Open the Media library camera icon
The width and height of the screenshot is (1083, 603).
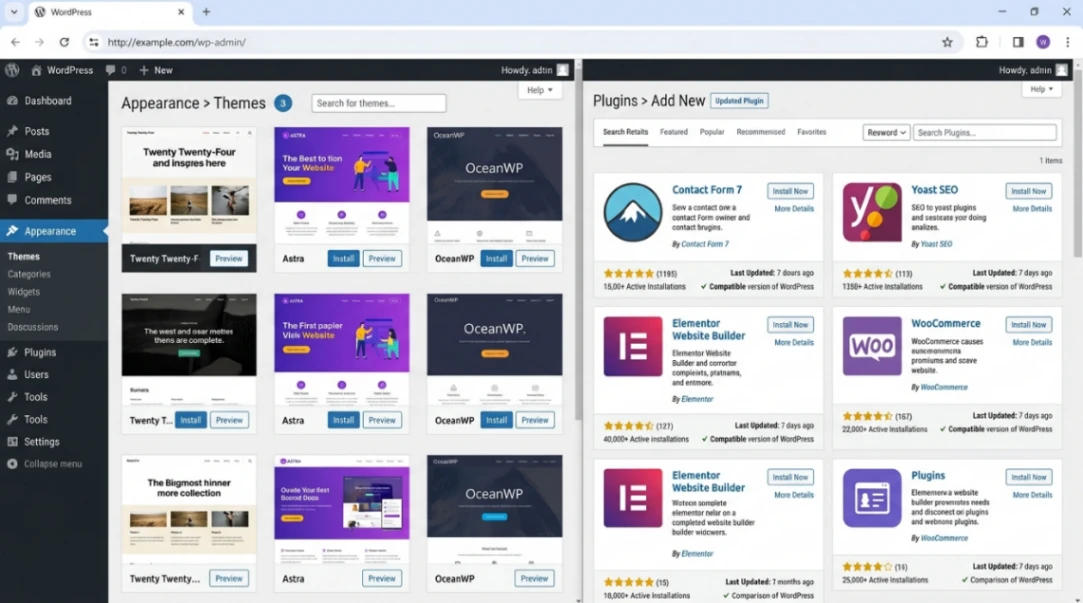pyautogui.click(x=12, y=154)
